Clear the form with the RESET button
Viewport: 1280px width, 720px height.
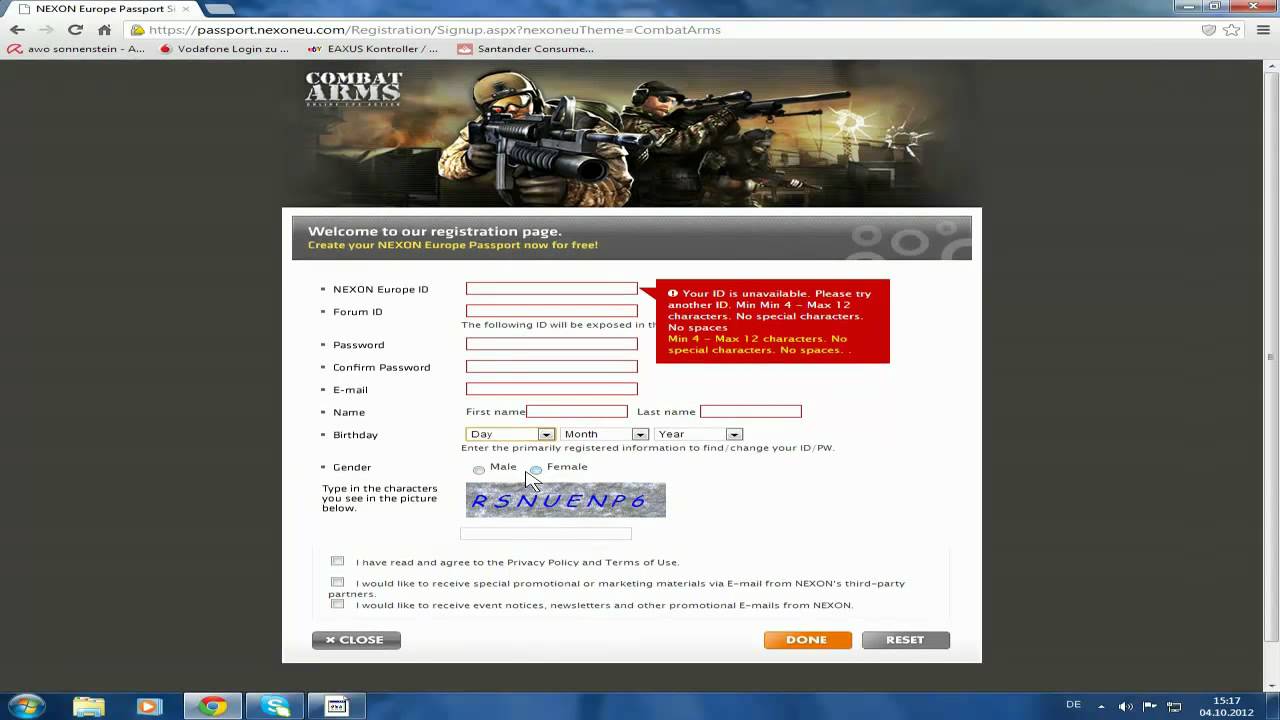point(906,640)
